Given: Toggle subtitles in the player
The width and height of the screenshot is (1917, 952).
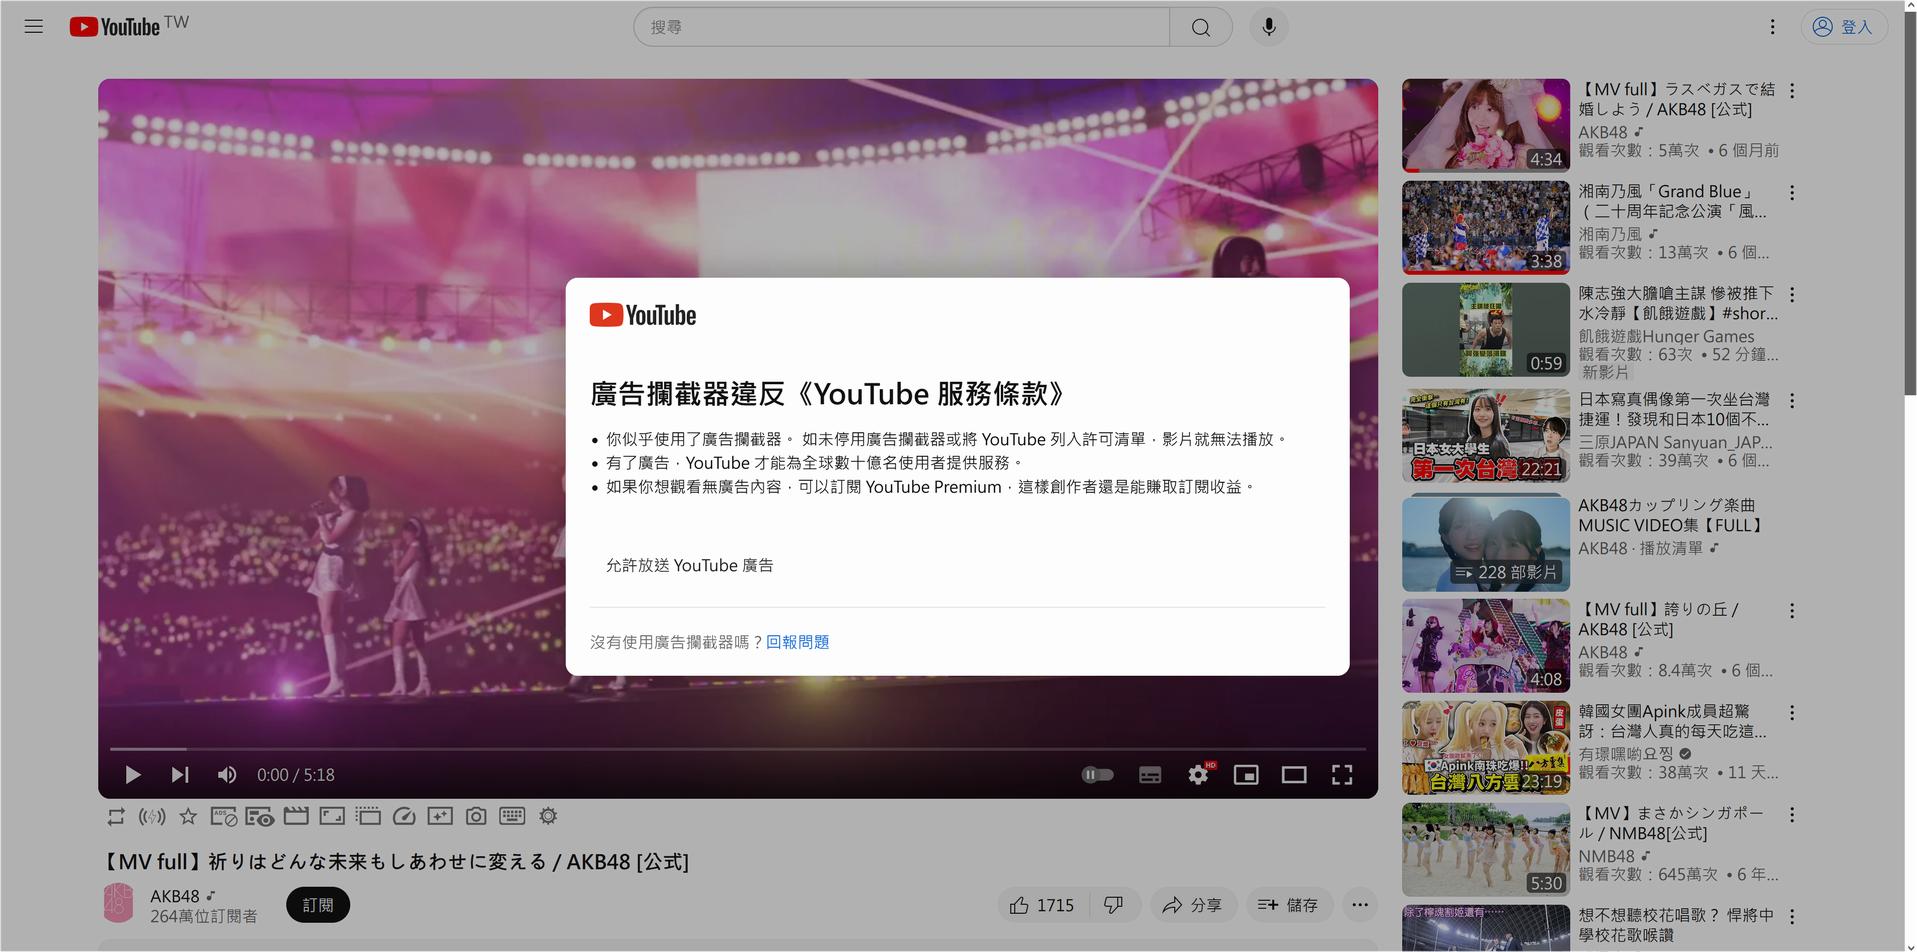Looking at the screenshot, I should (1150, 775).
